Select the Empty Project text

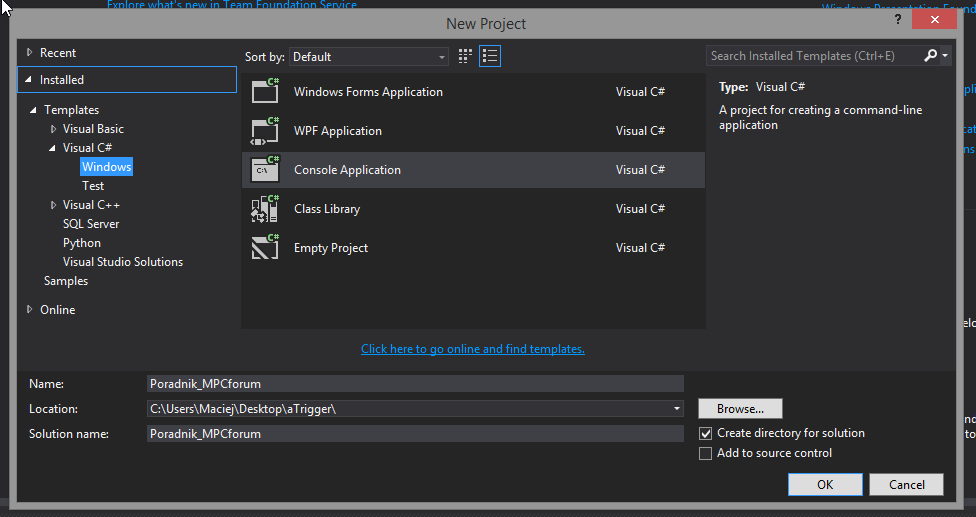pos(331,248)
